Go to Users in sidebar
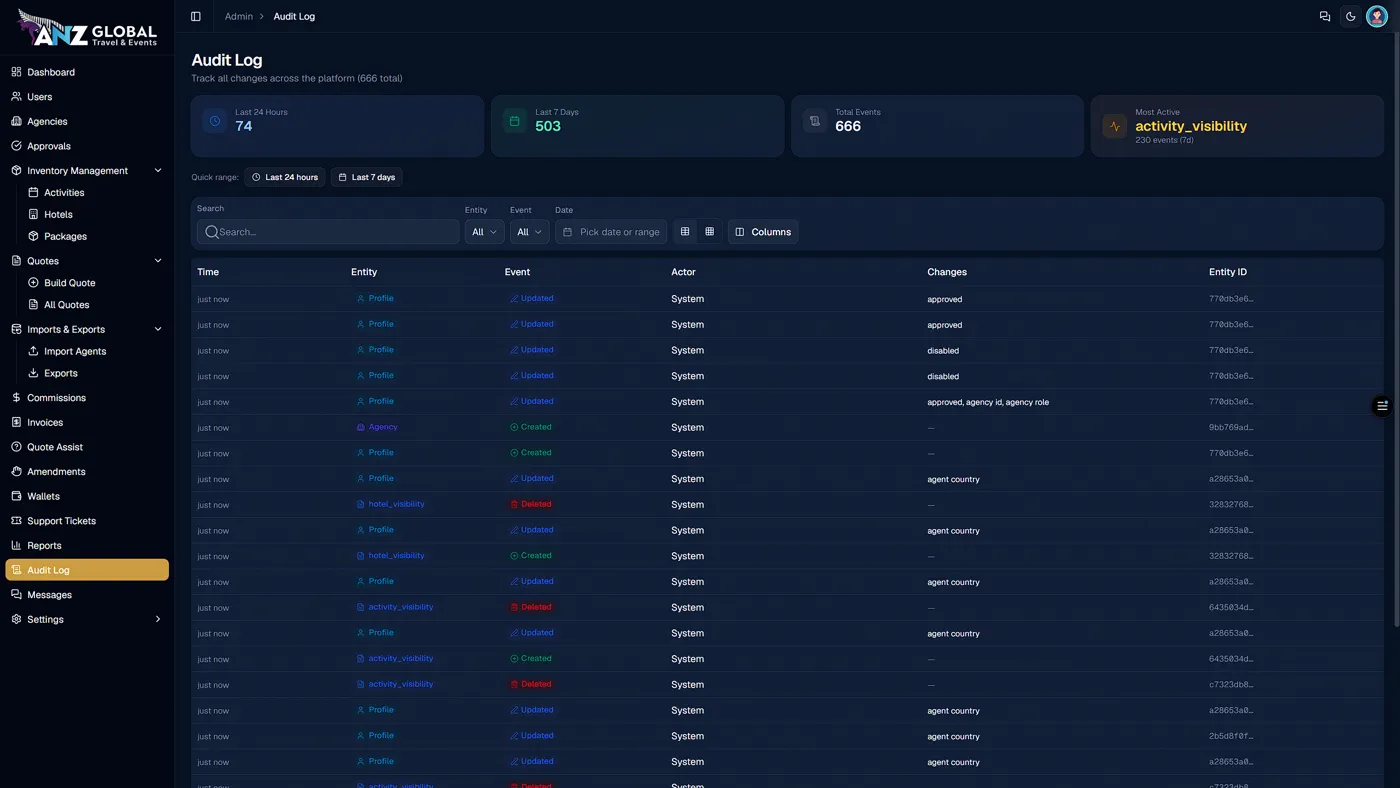The width and height of the screenshot is (1400, 788). point(87,97)
